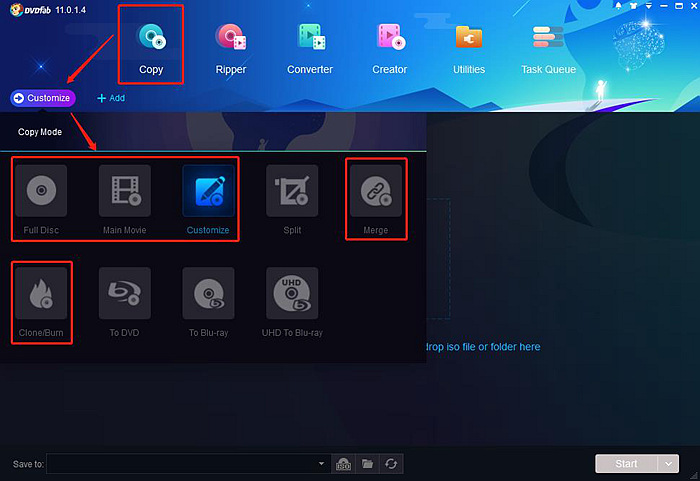Viewport: 700px width, 481px height.
Task: Select To Blu-ray copy mode
Action: [208, 302]
